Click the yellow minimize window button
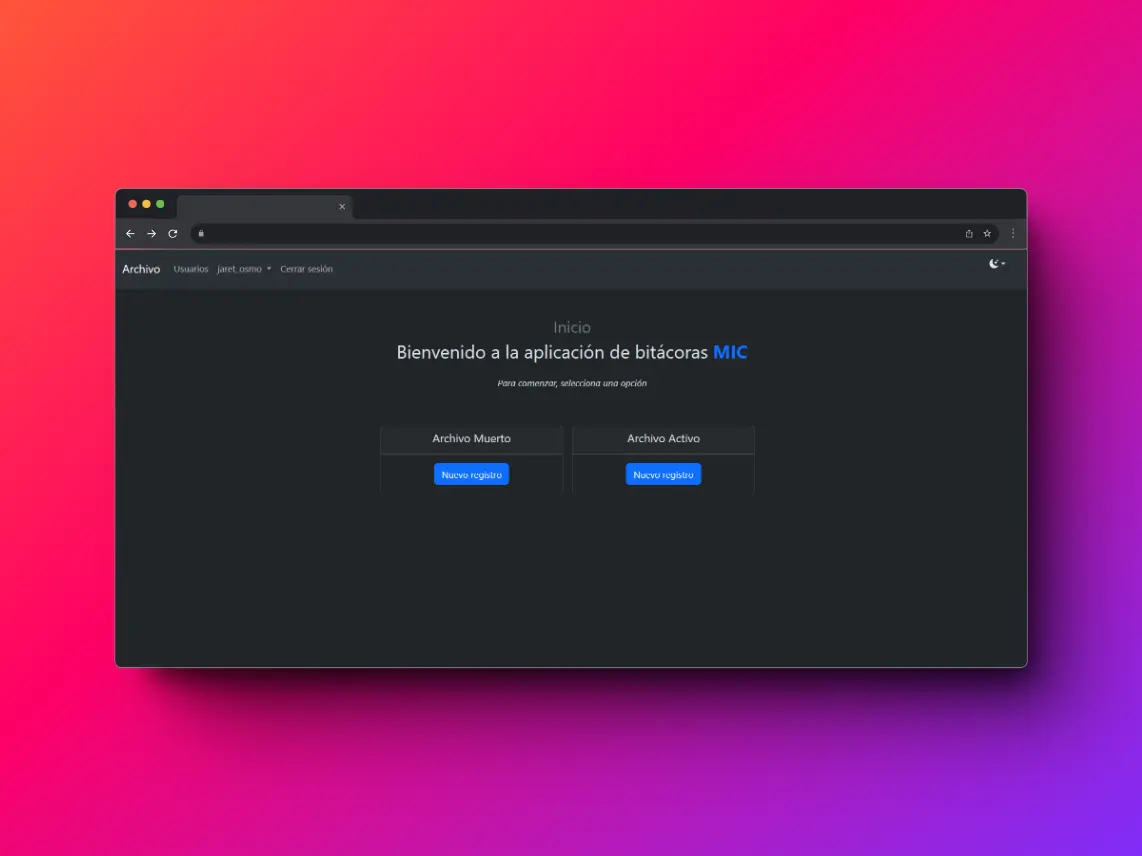This screenshot has height=856, width=1142. tap(146, 204)
